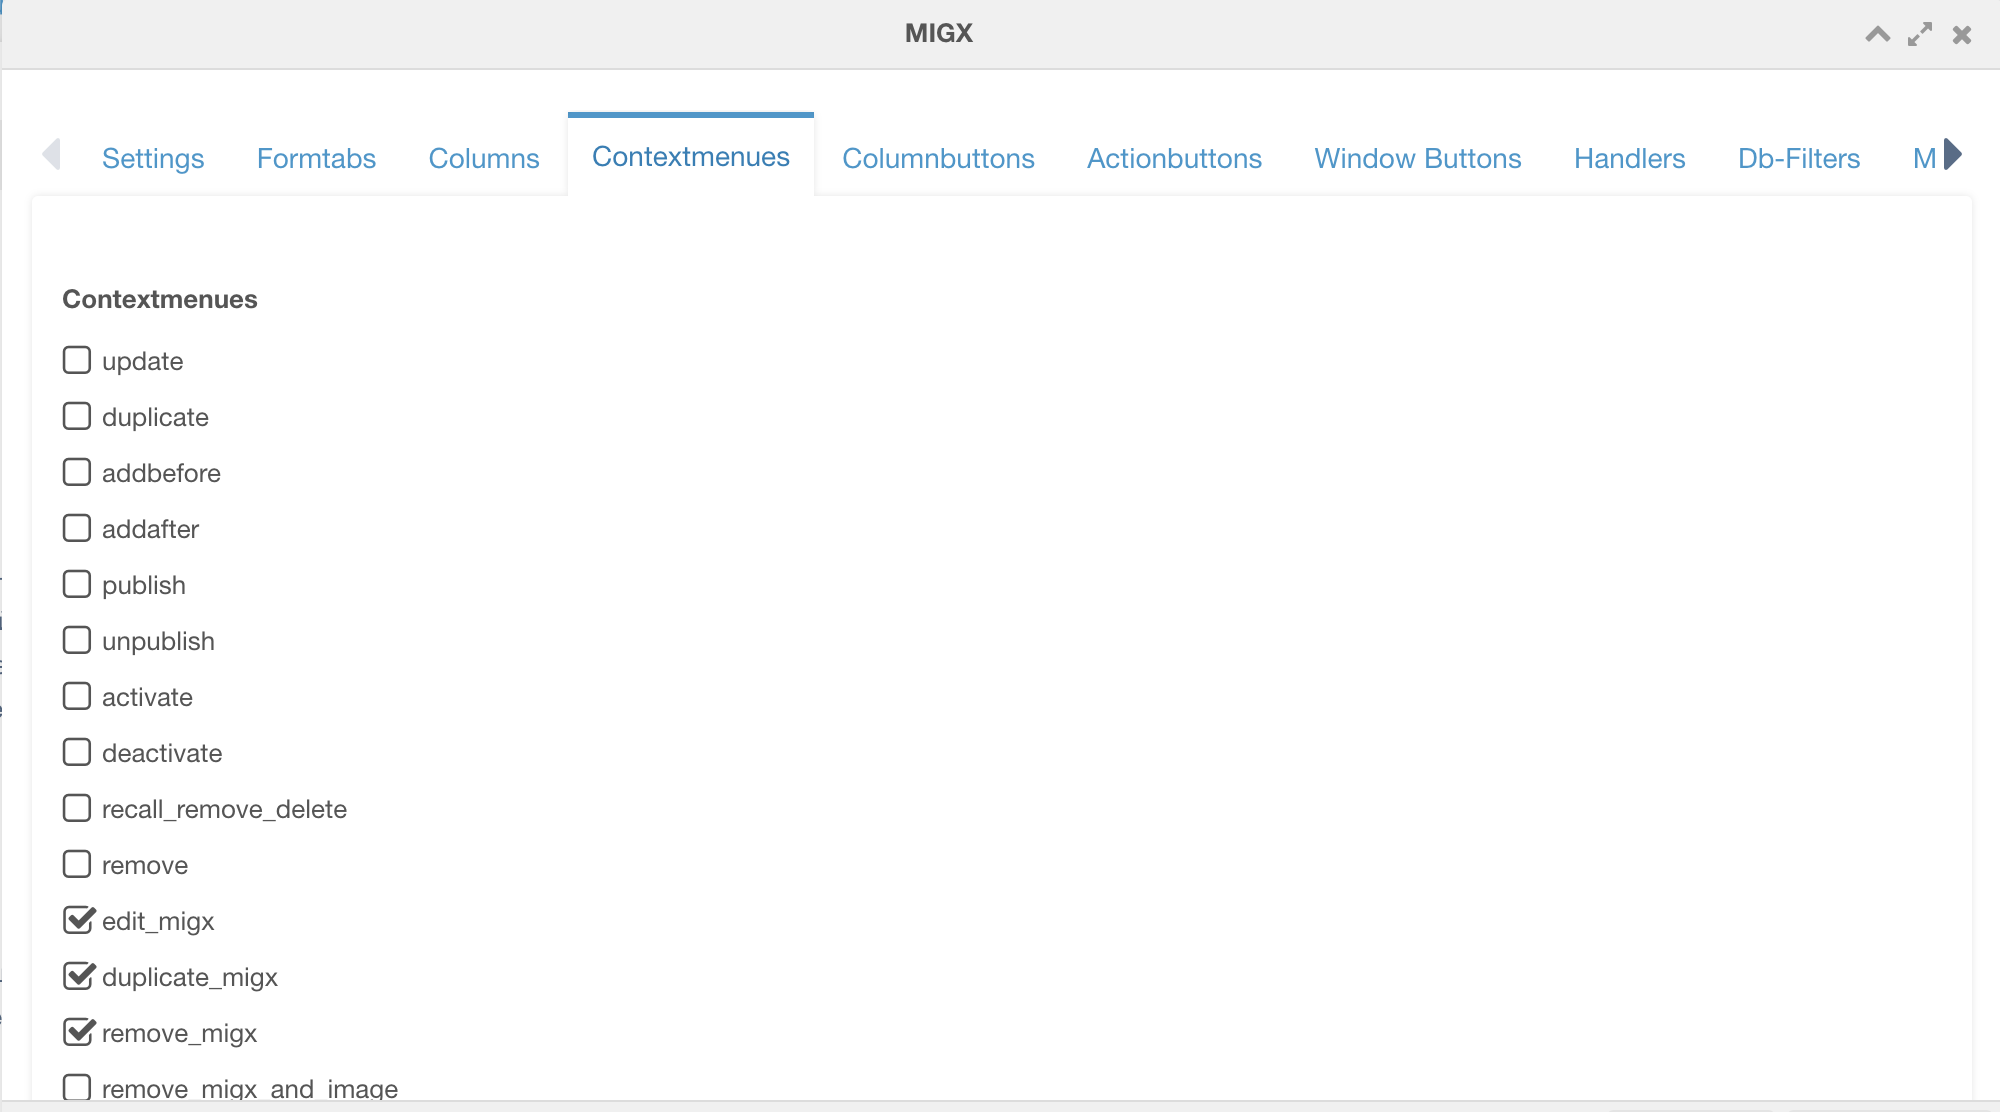Toggle the duplicate checkbox on
Viewport: 2000px width, 1112px height.
click(78, 416)
